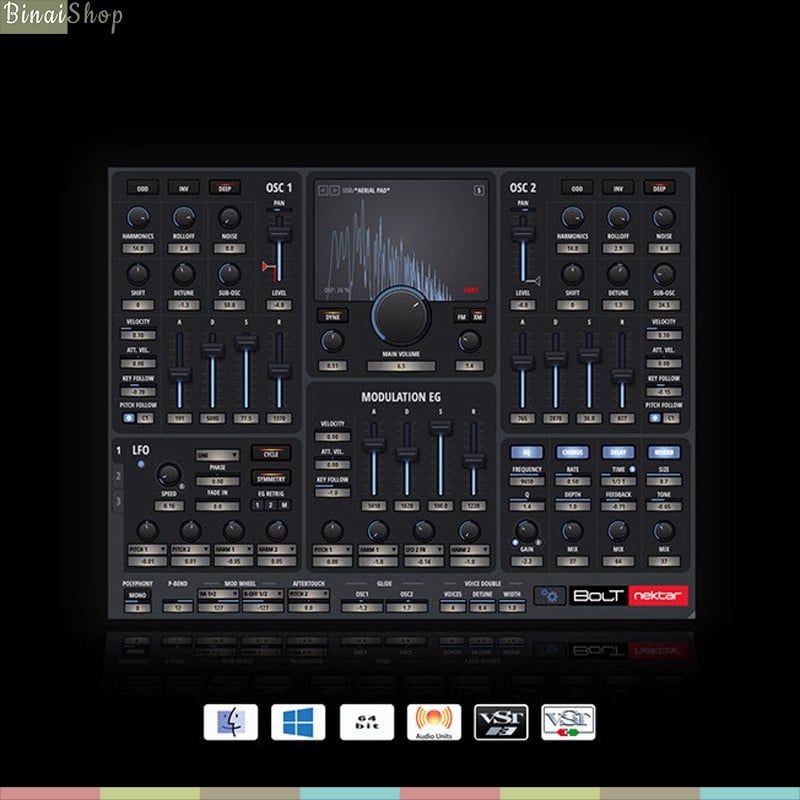Open the settings gear next to Bolt logo
The width and height of the screenshot is (800, 800).
tap(548, 595)
